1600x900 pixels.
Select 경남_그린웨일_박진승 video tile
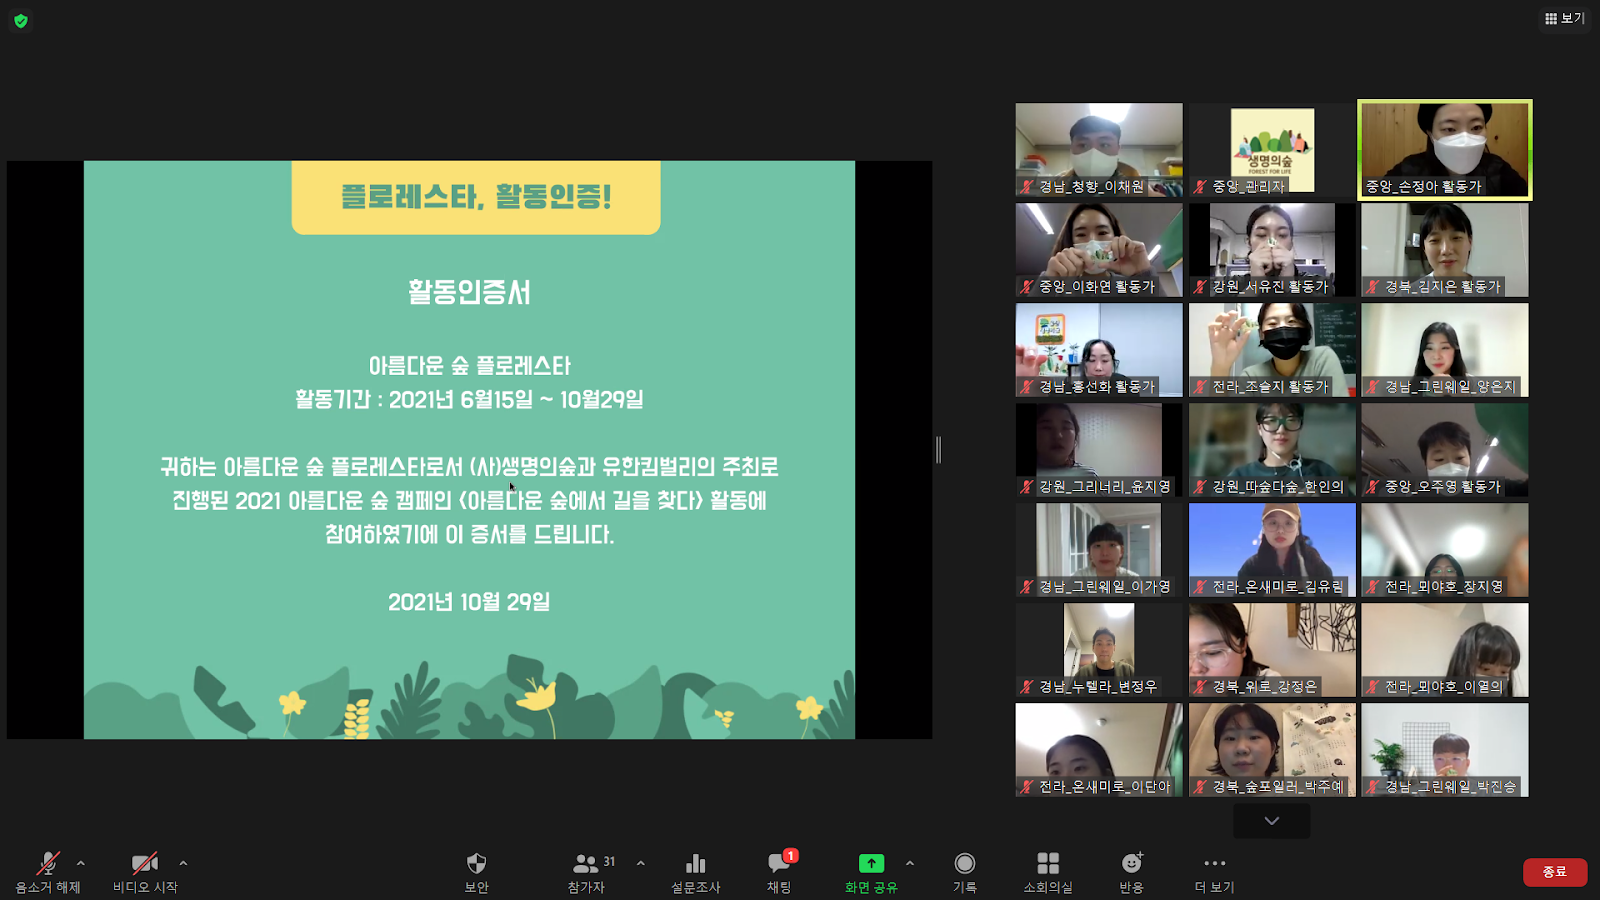[1445, 750]
